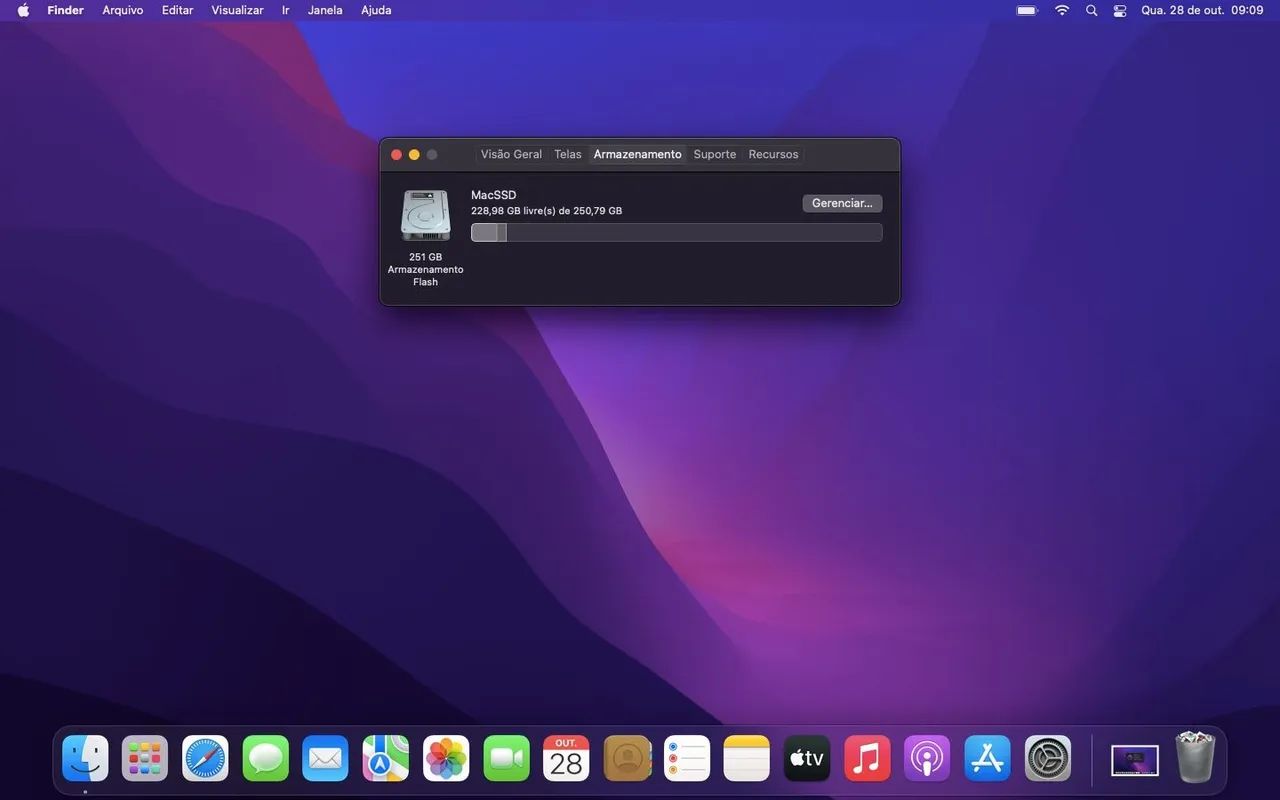The width and height of the screenshot is (1280, 800).
Task: Open Launchpad in the Dock
Action: click(145, 758)
